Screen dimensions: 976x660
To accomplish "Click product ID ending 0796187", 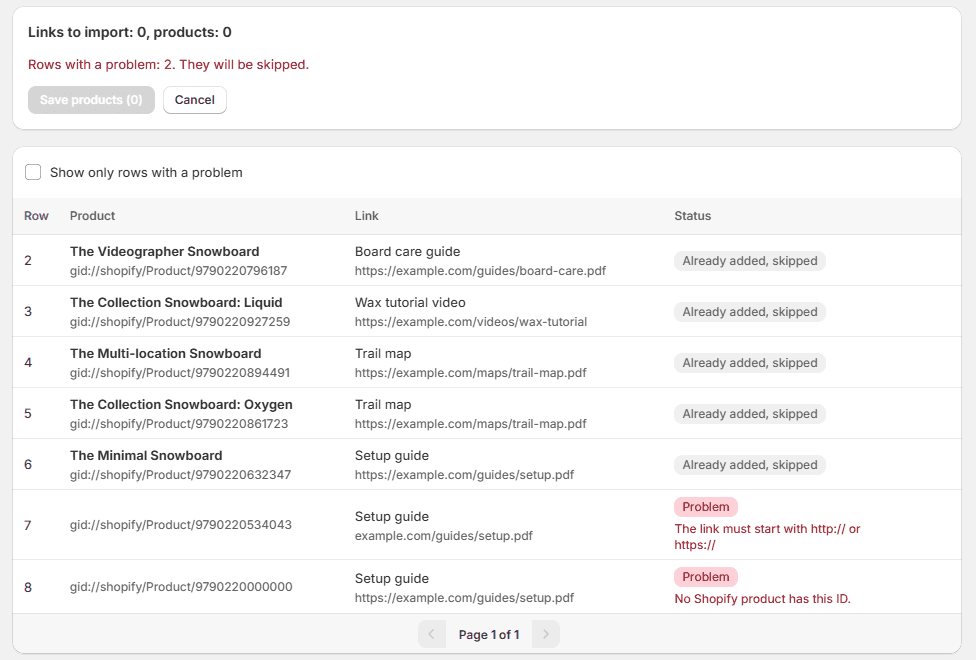I will coord(179,271).
